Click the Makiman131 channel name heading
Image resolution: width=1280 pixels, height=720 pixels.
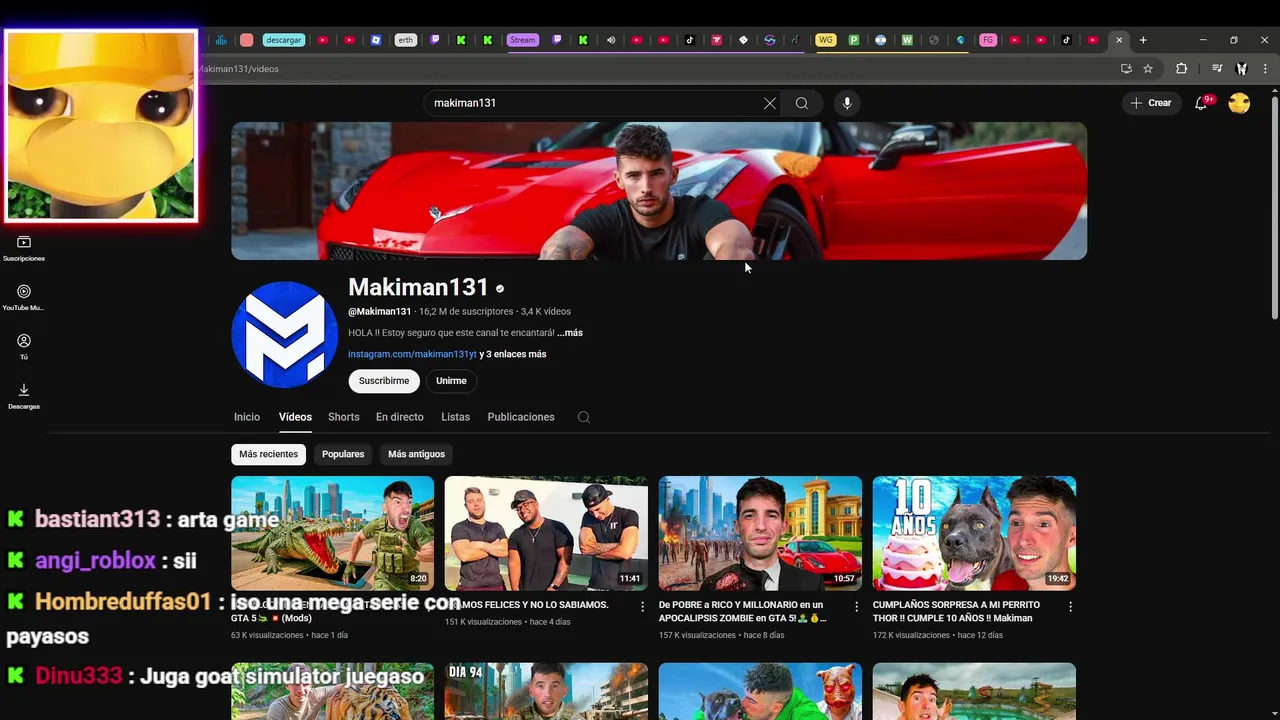click(x=418, y=287)
